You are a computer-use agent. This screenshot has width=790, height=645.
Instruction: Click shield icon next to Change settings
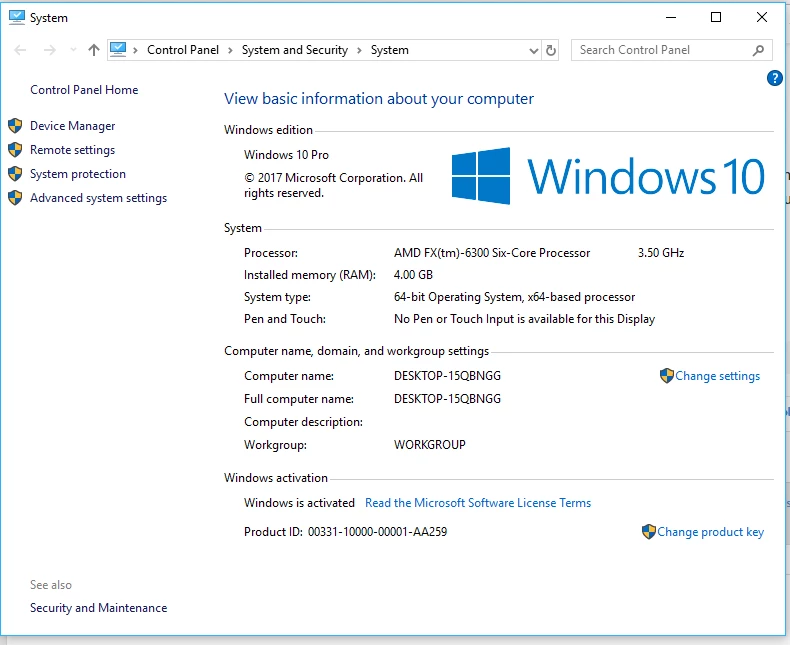(667, 376)
